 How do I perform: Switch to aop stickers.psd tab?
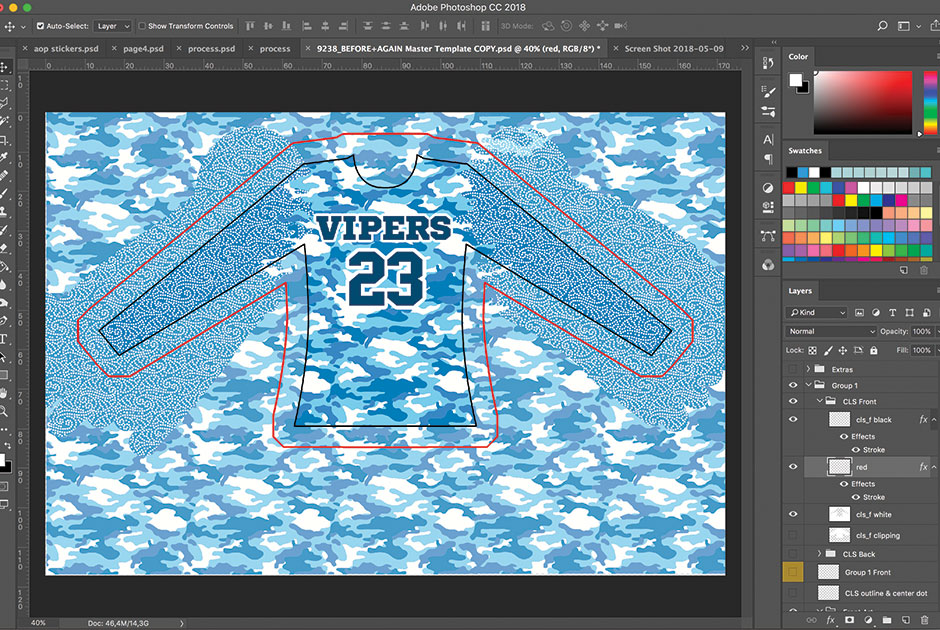click(66, 49)
